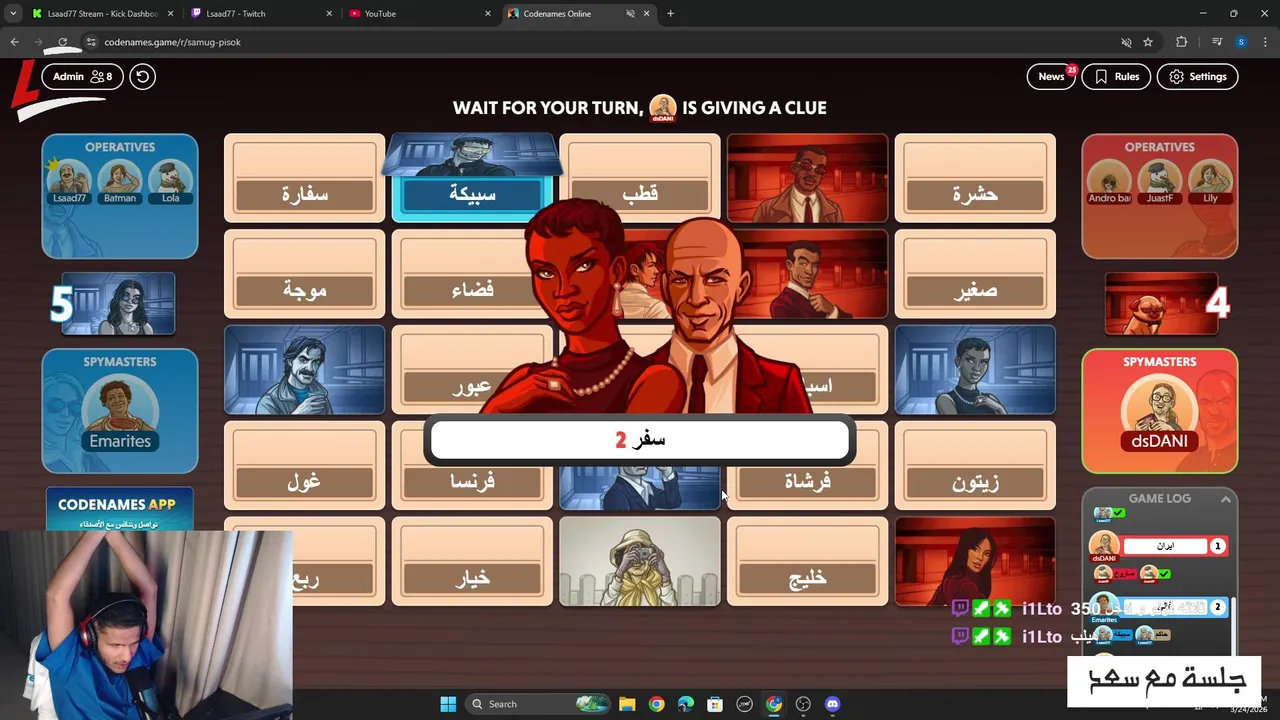Select the word card خليج

[807, 562]
